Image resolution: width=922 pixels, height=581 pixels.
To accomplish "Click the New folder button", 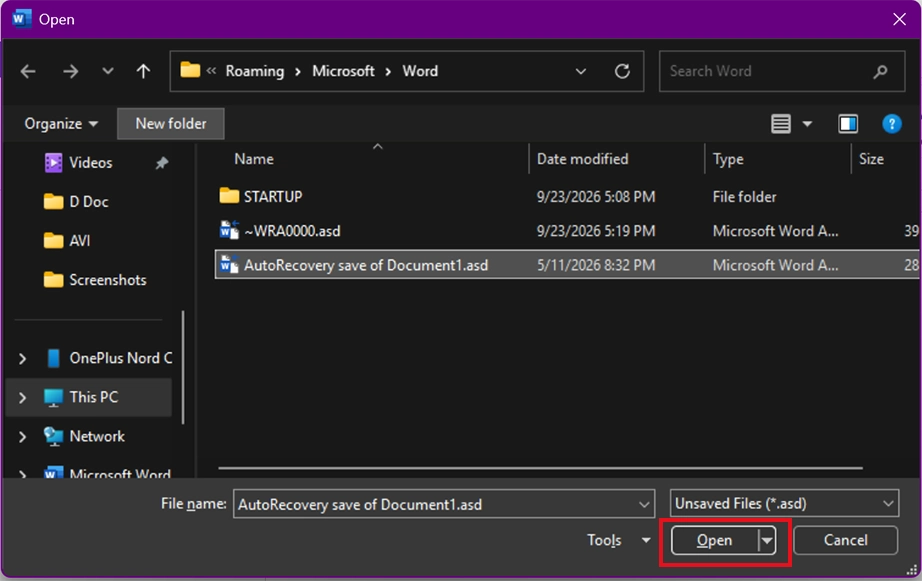I will tap(171, 123).
